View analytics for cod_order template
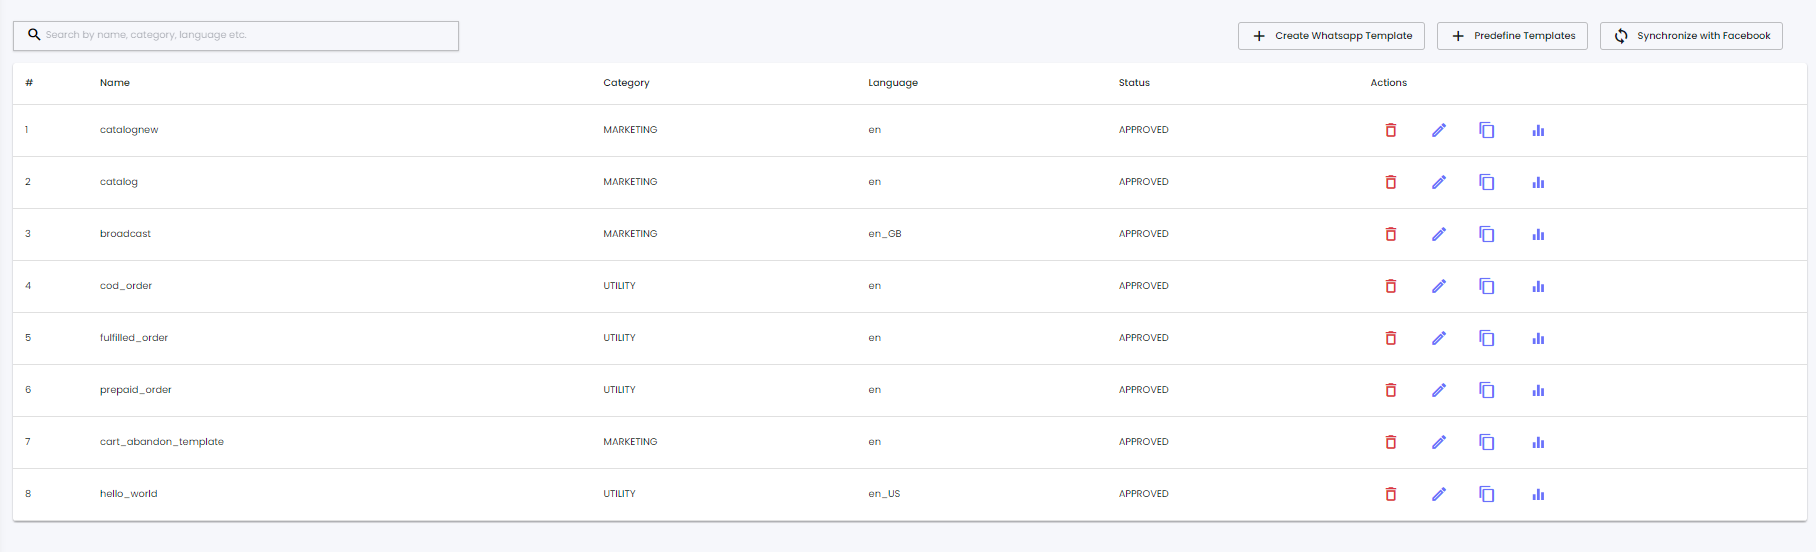 pos(1538,286)
